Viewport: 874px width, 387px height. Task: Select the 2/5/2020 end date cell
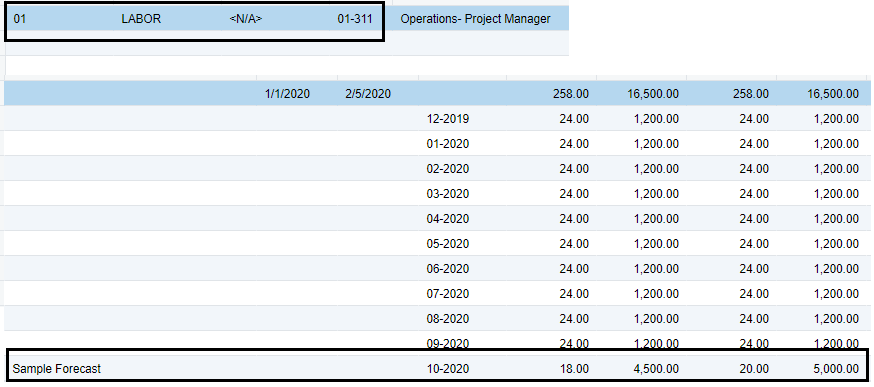point(368,94)
